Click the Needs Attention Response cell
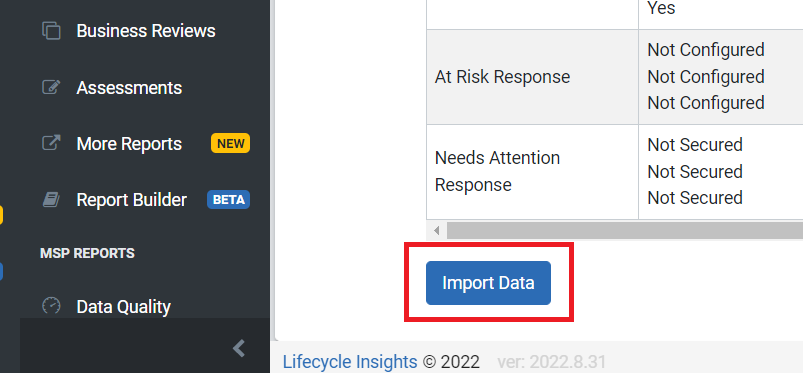The height and width of the screenshot is (373, 803). (x=532, y=172)
